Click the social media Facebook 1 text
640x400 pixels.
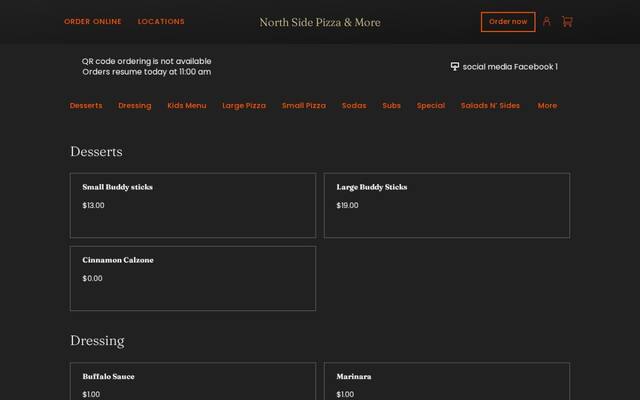(x=510, y=67)
